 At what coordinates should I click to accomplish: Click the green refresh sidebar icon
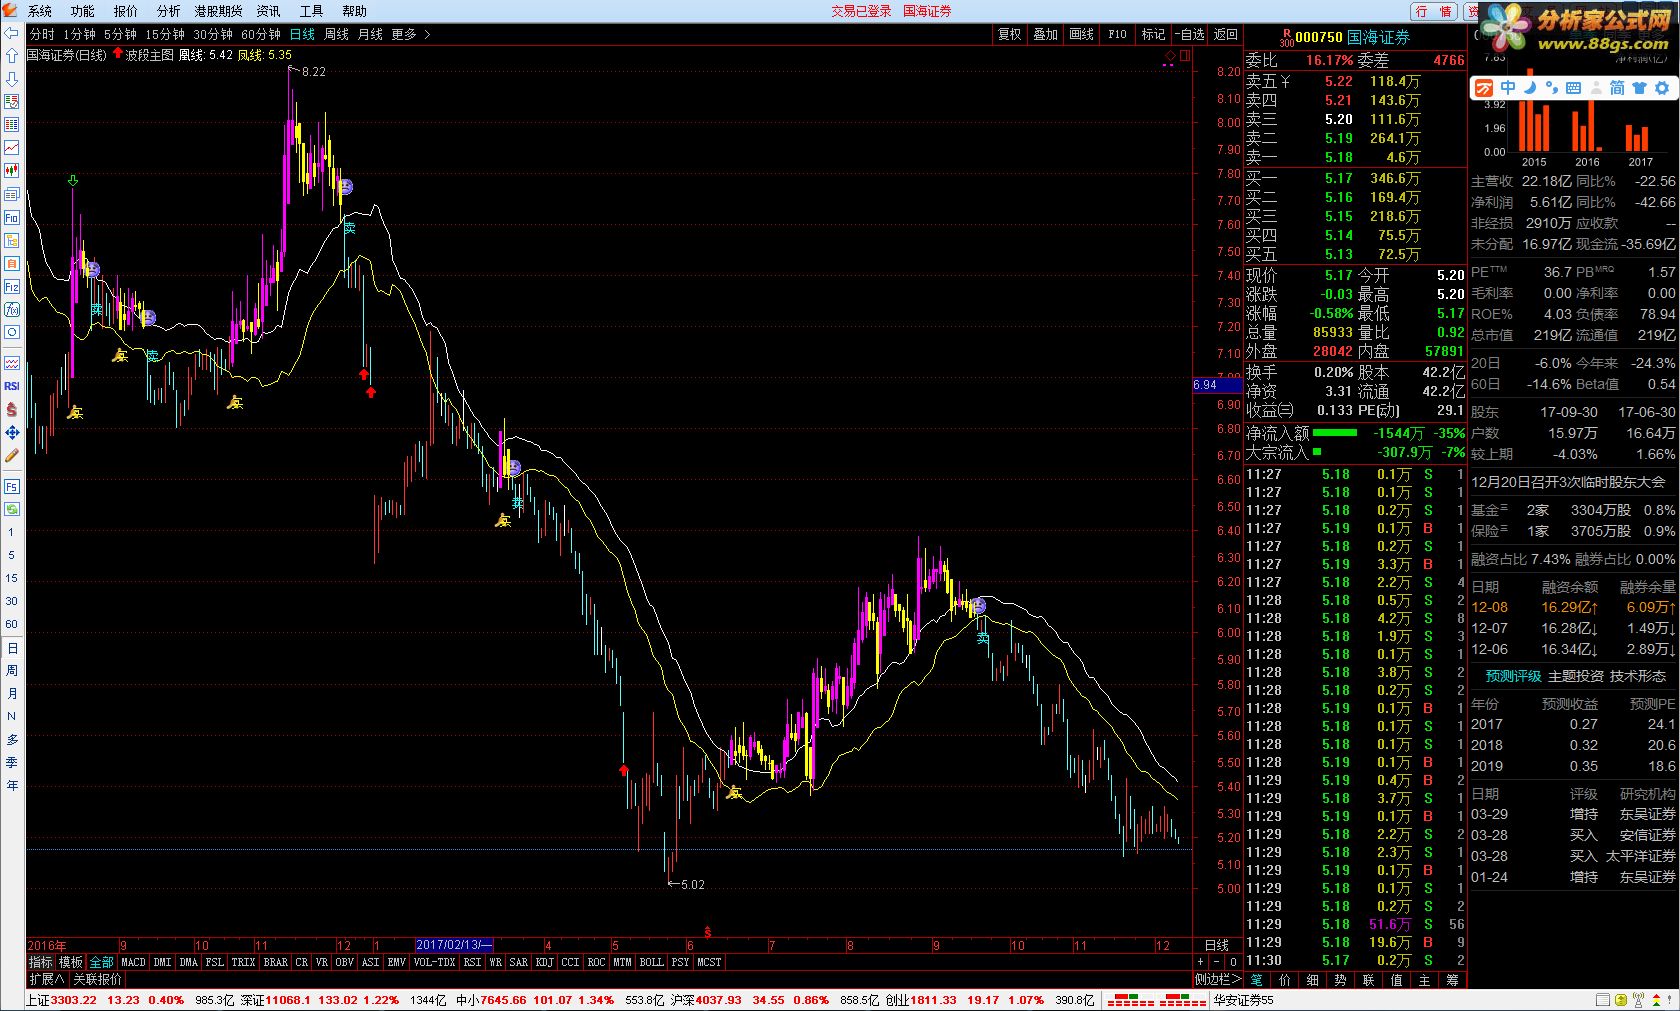click(x=11, y=509)
